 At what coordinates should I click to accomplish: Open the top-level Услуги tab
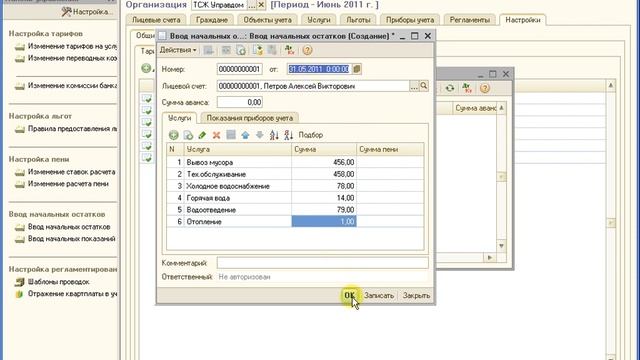(319, 20)
